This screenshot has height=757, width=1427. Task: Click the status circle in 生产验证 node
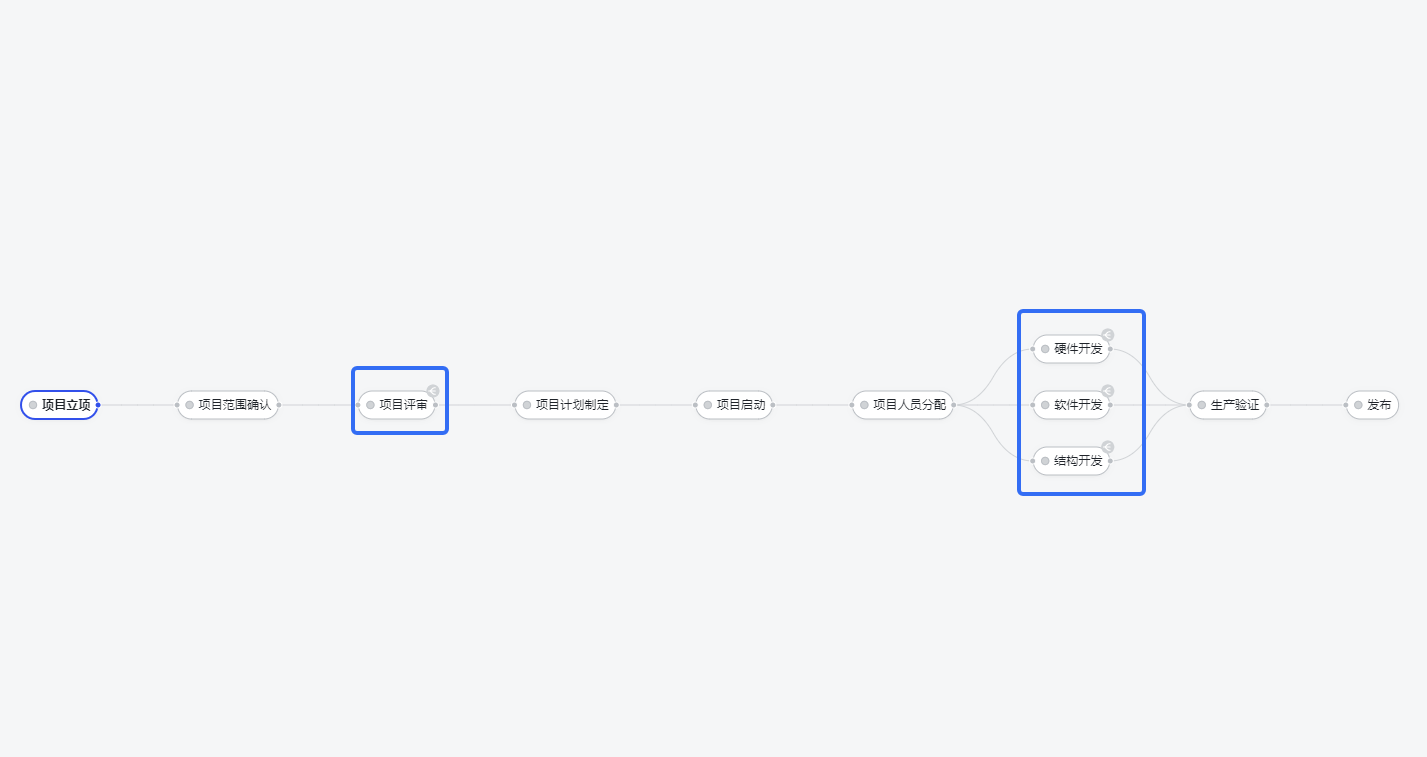(x=1201, y=405)
